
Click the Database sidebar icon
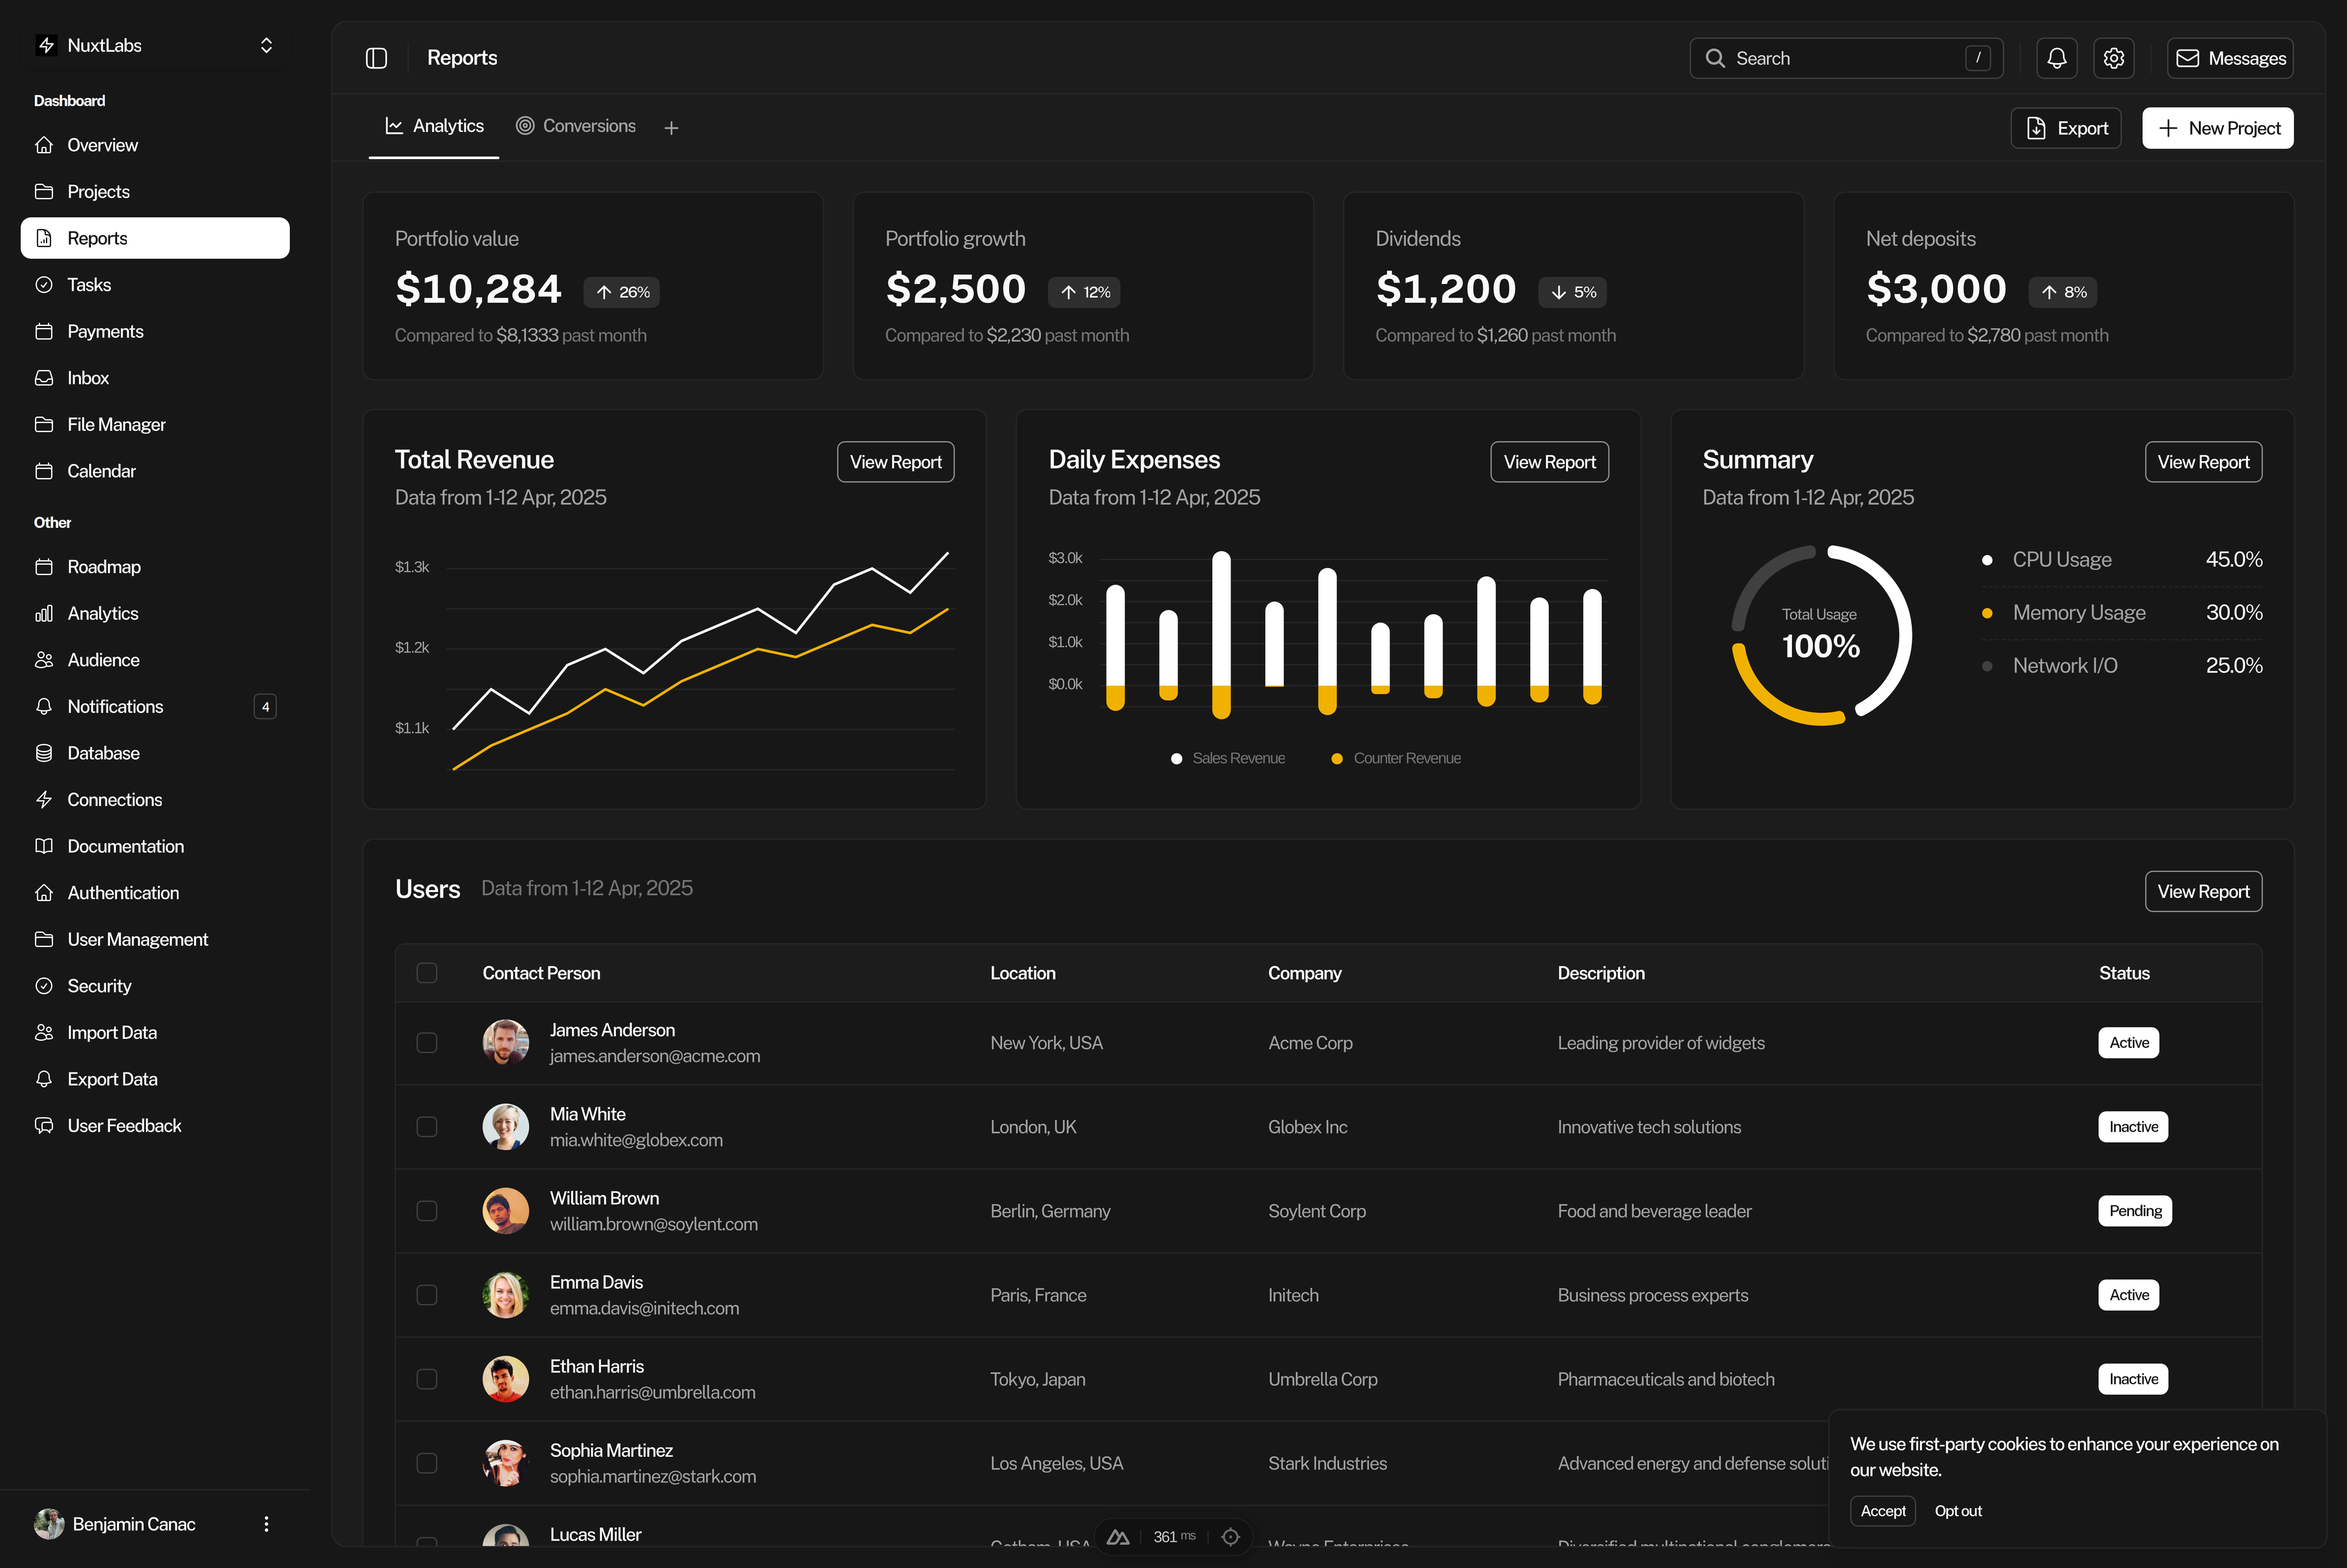coord(44,753)
